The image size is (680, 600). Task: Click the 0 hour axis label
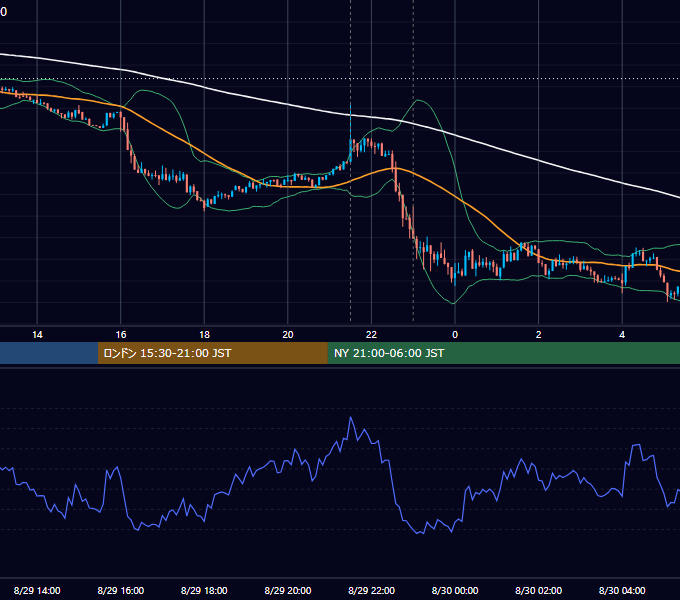(455, 335)
